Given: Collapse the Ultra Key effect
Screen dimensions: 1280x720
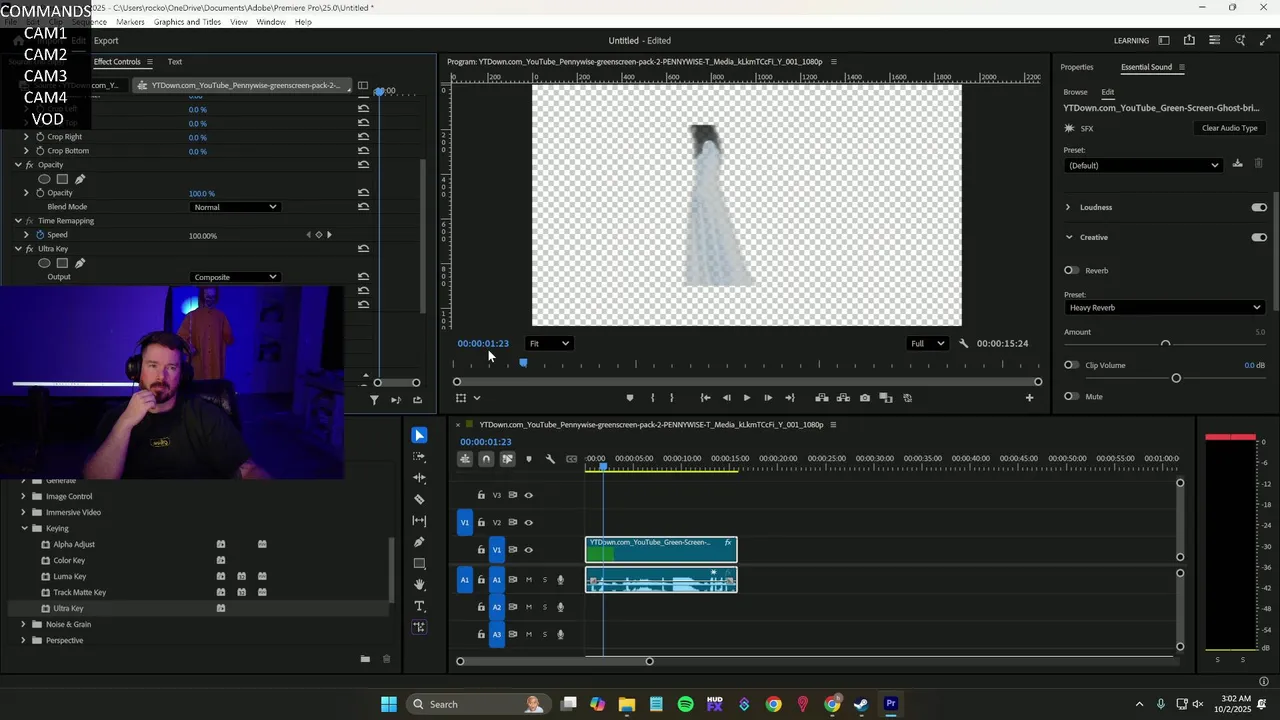Looking at the screenshot, I should (x=18, y=249).
